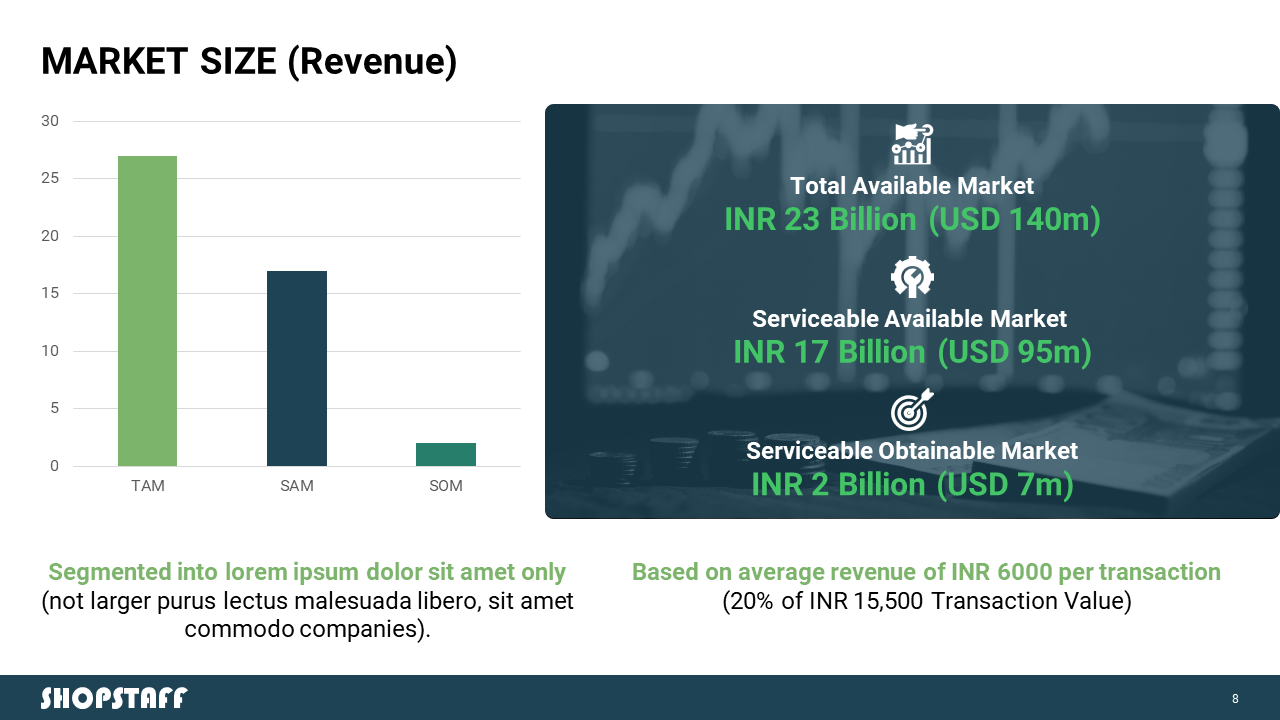Click the 'INR 2 Billion (USD 7m)' value
Screen dimensions: 1280x720
click(x=912, y=484)
